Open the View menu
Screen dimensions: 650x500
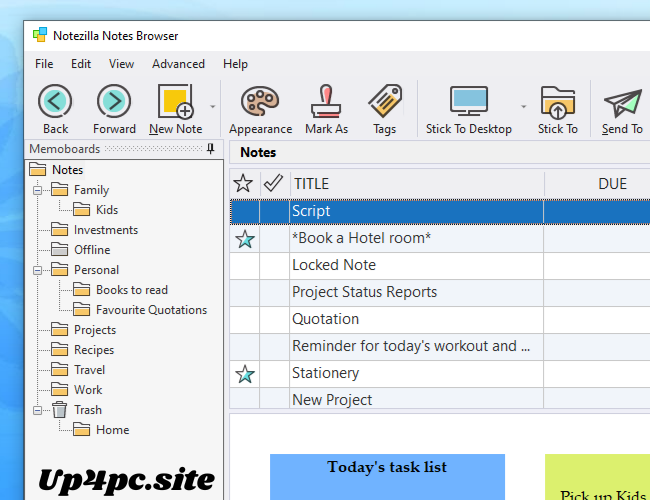coord(121,64)
